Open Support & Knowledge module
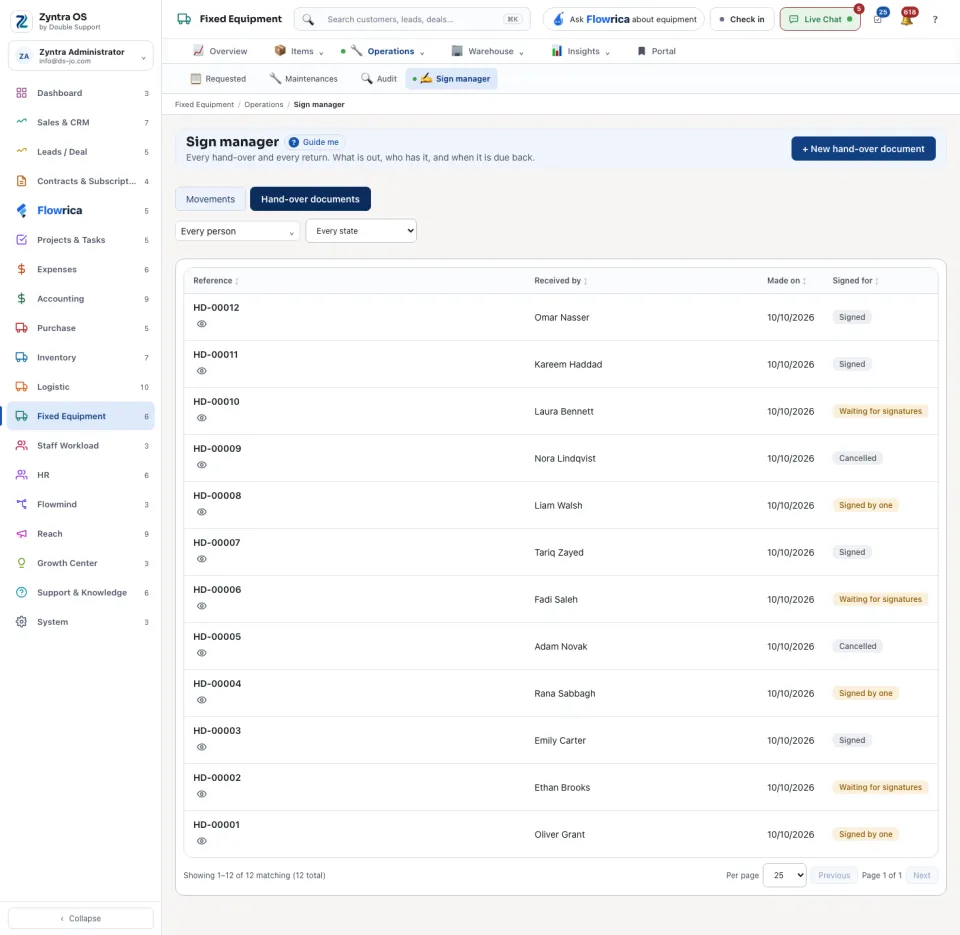The height and width of the screenshot is (935, 960). click(x=80, y=593)
